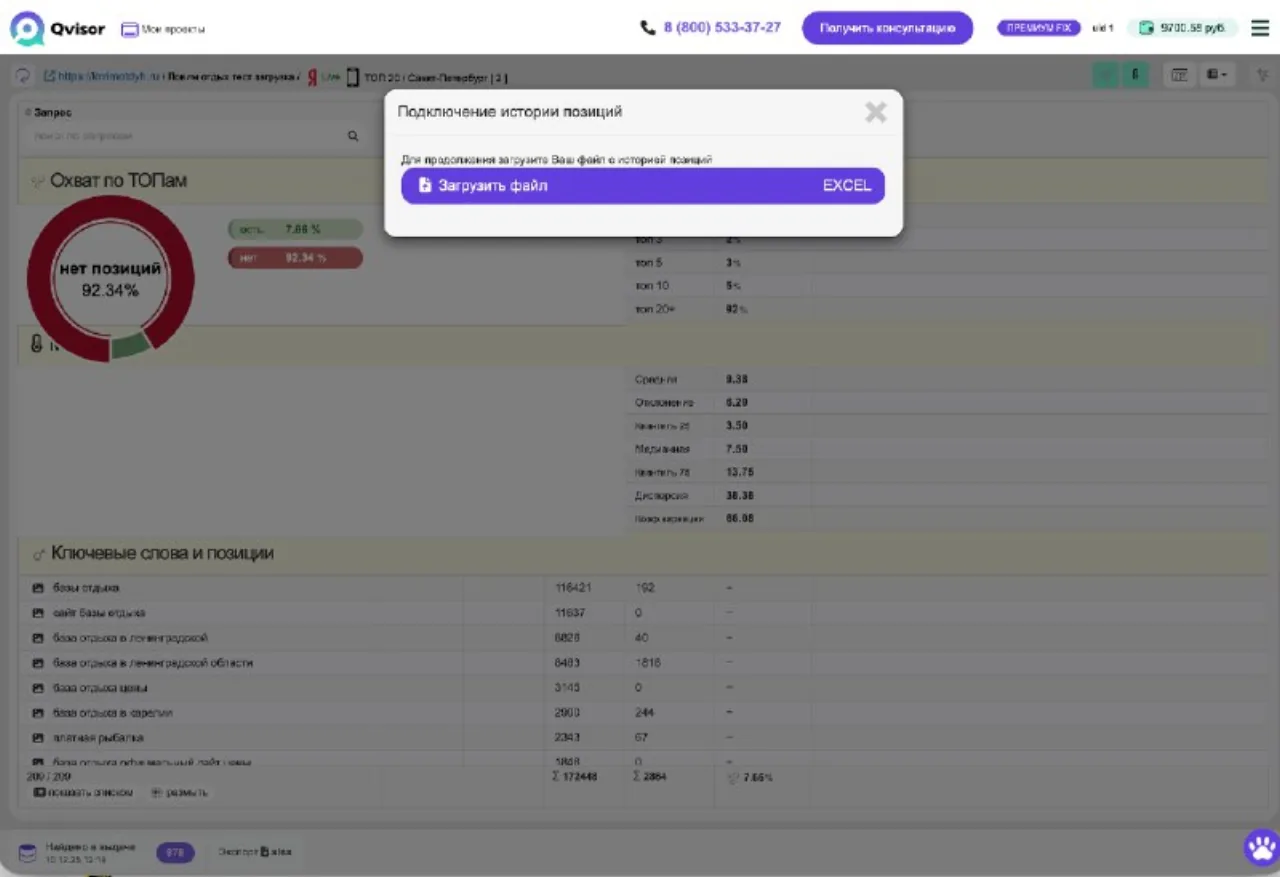Click the ПРЕМИУМ FIX badge

(x=1039, y=28)
